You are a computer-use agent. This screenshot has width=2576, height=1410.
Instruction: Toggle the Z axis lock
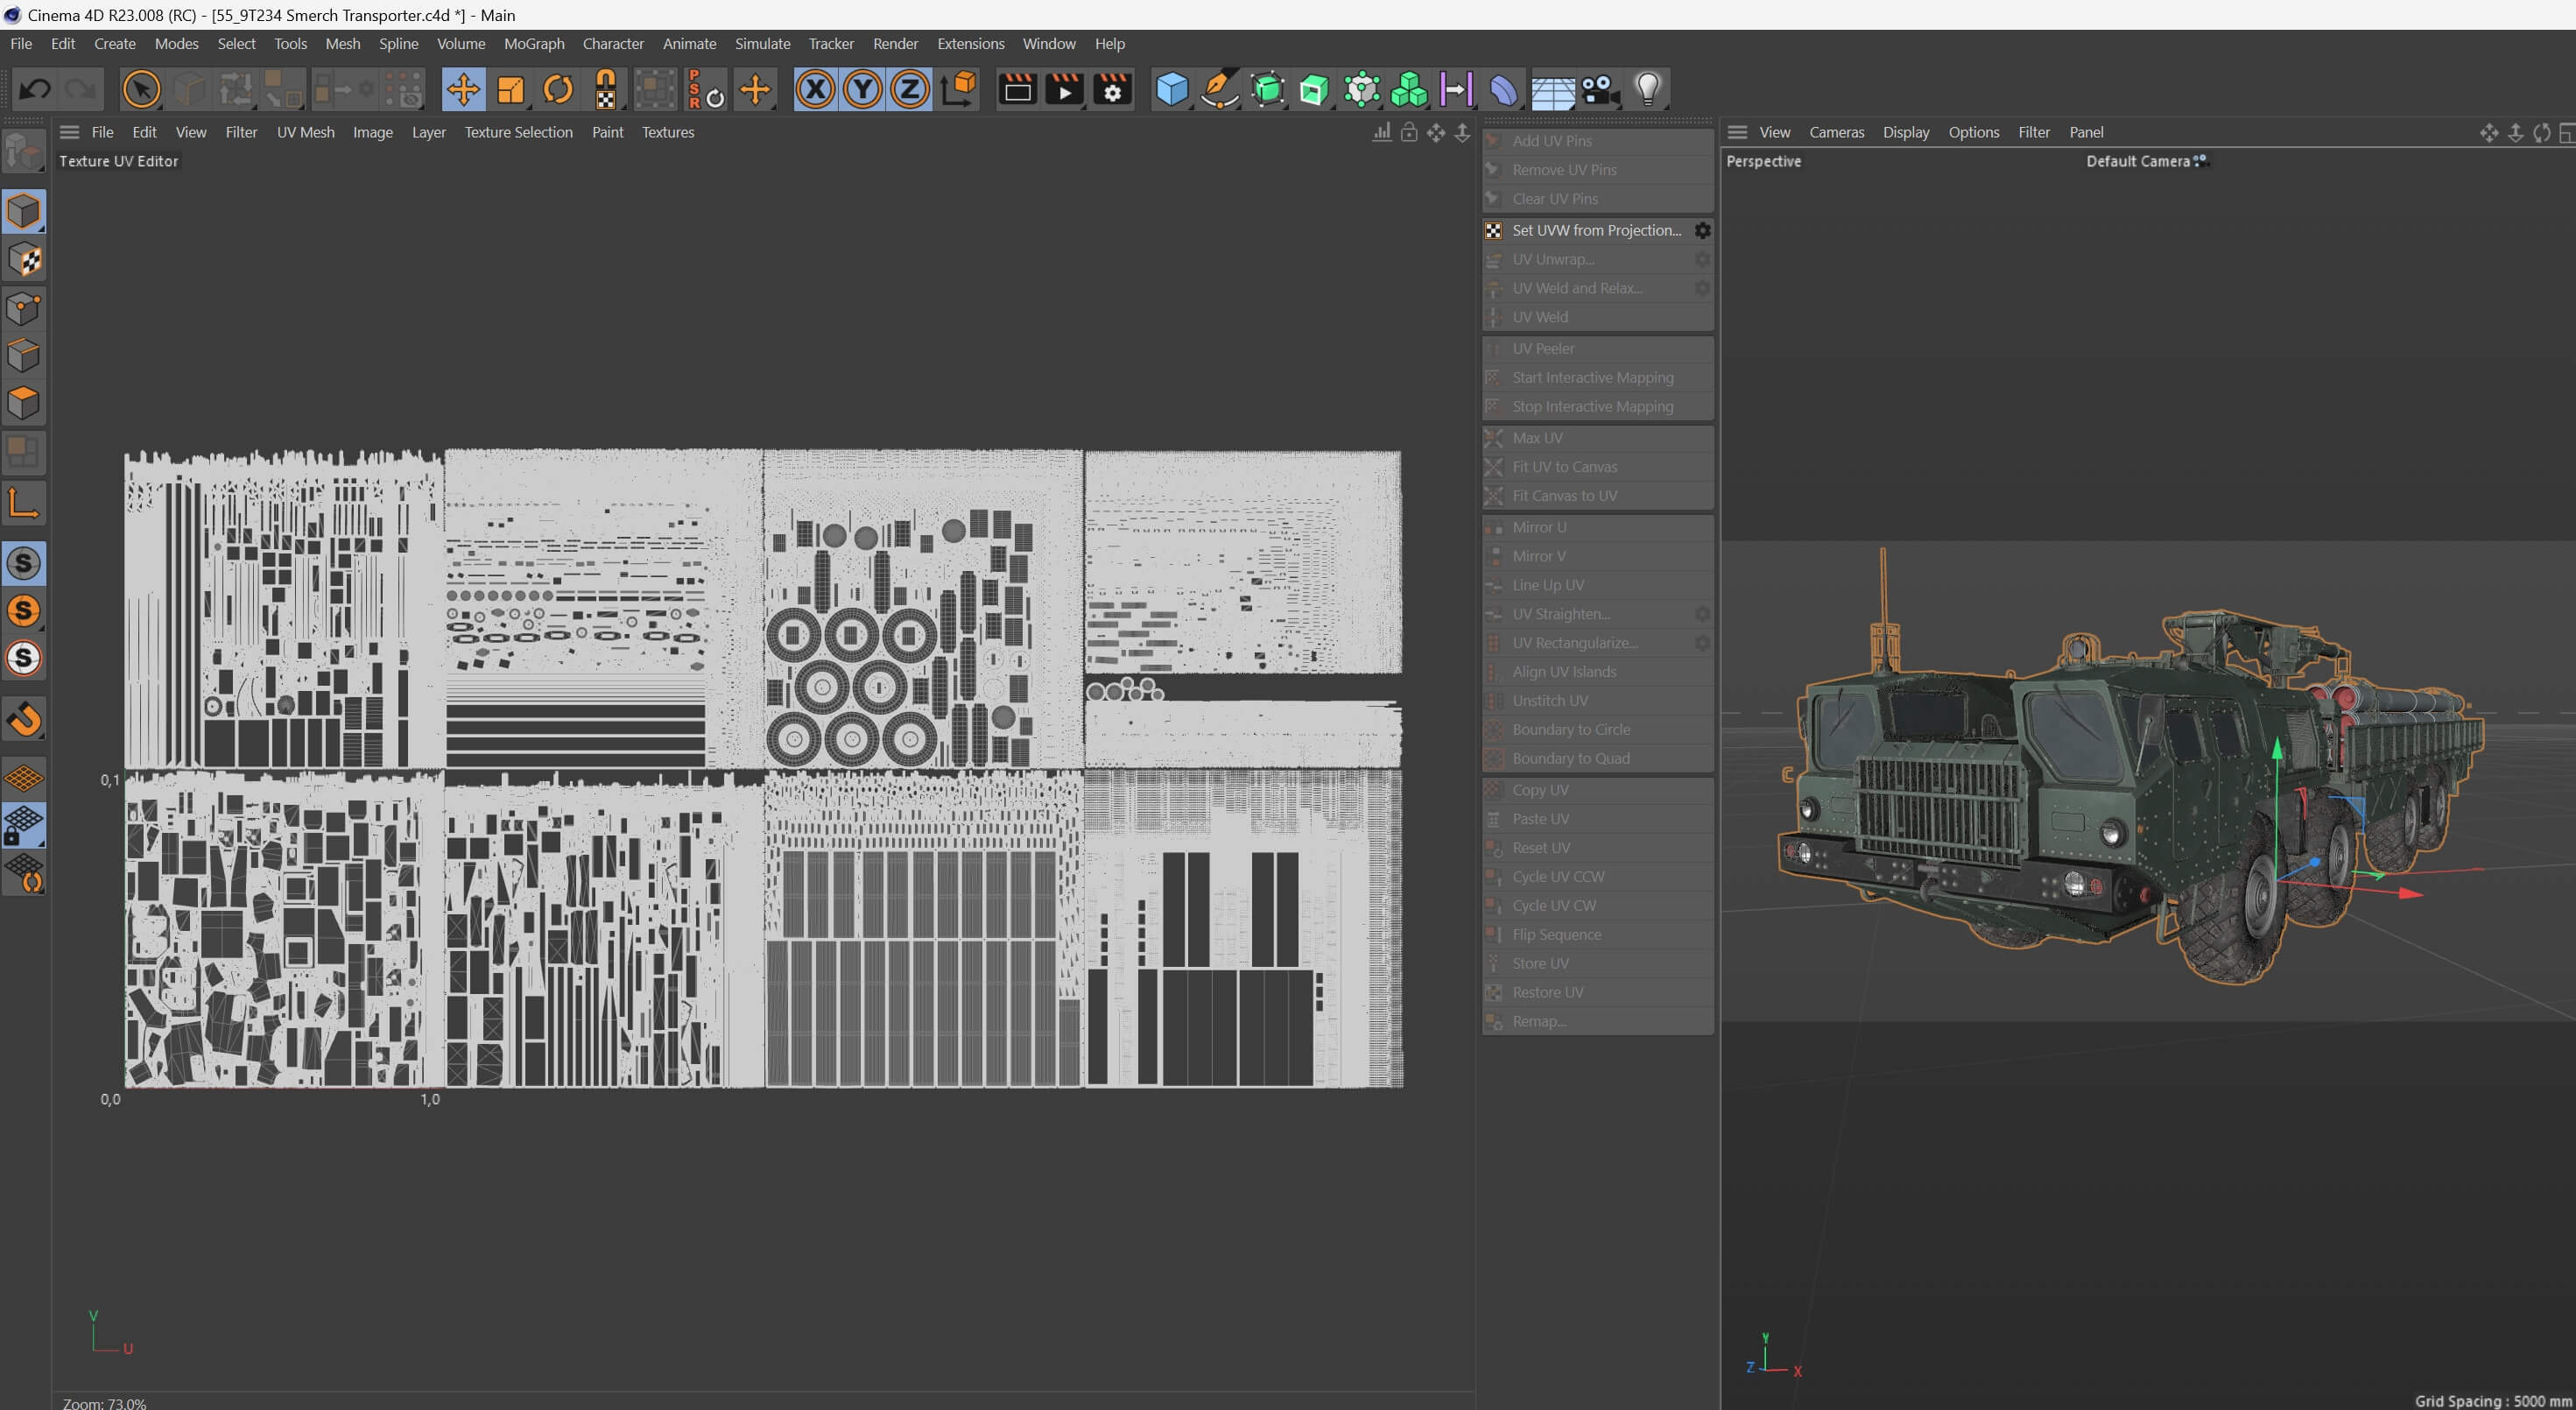(909, 90)
